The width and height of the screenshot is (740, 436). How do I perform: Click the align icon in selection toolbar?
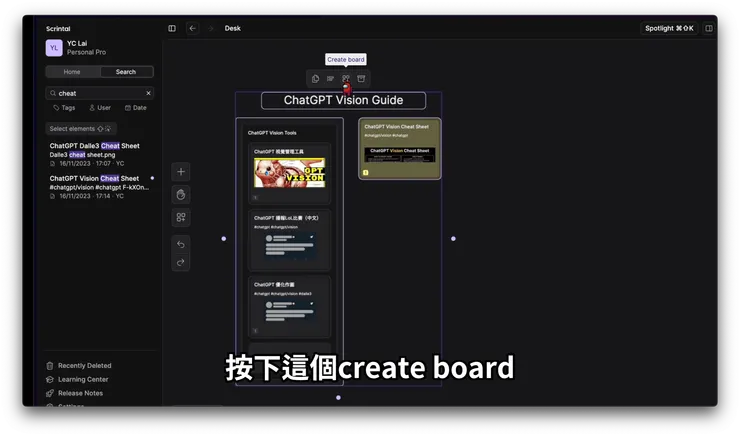pyautogui.click(x=330, y=78)
